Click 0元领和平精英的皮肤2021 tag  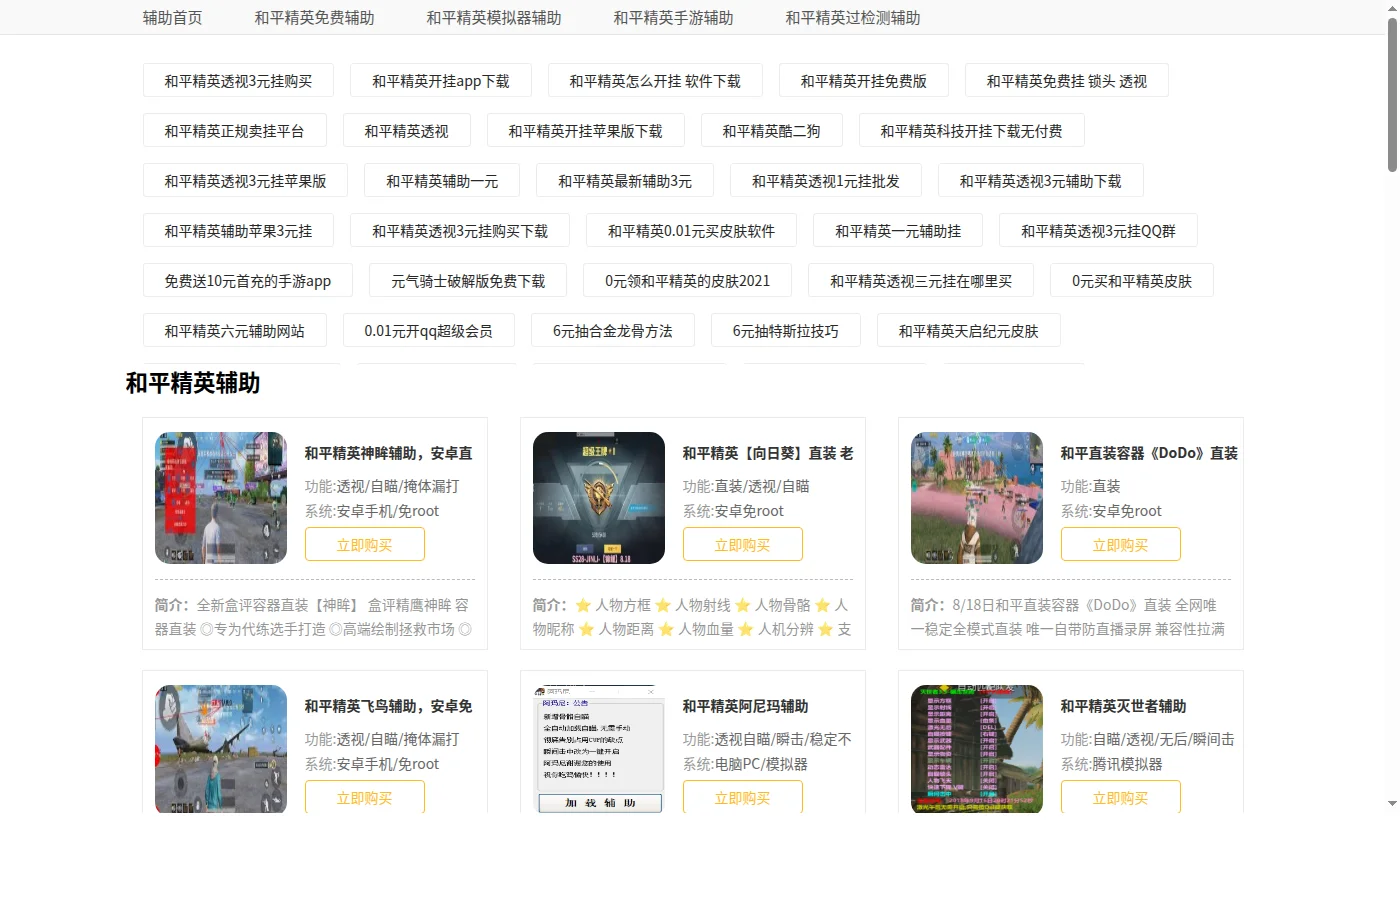point(688,281)
